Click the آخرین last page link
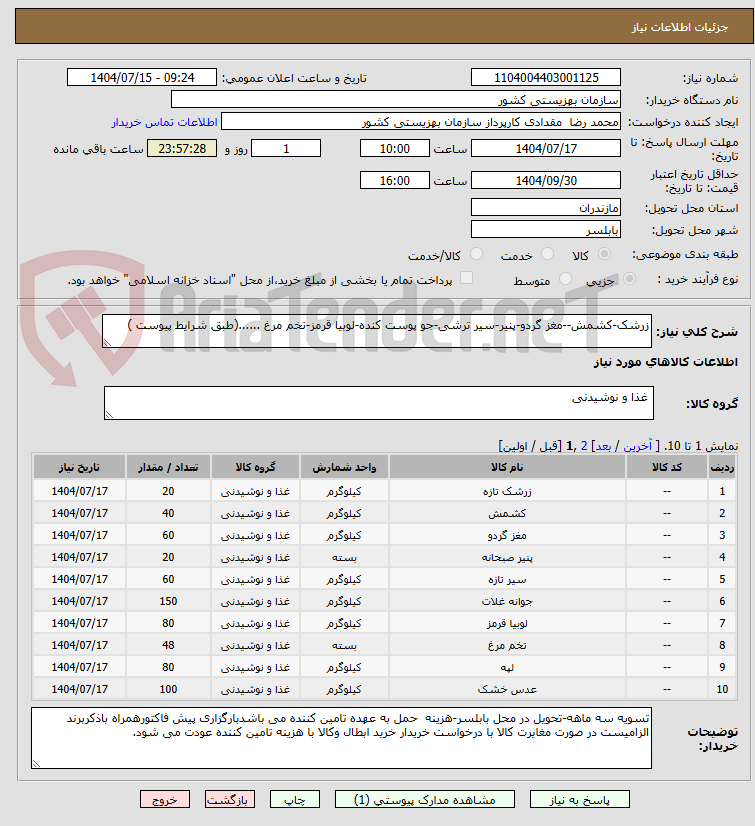This screenshot has height=826, width=755. [638, 446]
